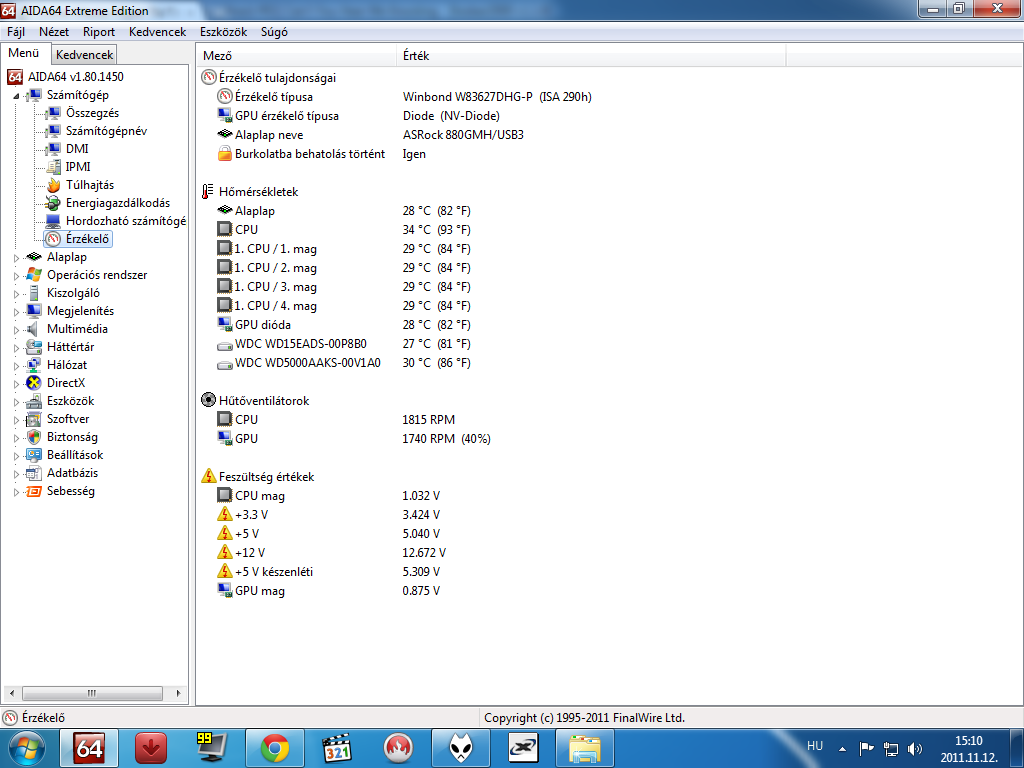Expand the Kiszolgáló tree node
This screenshot has height=768, width=1024.
click(16, 294)
